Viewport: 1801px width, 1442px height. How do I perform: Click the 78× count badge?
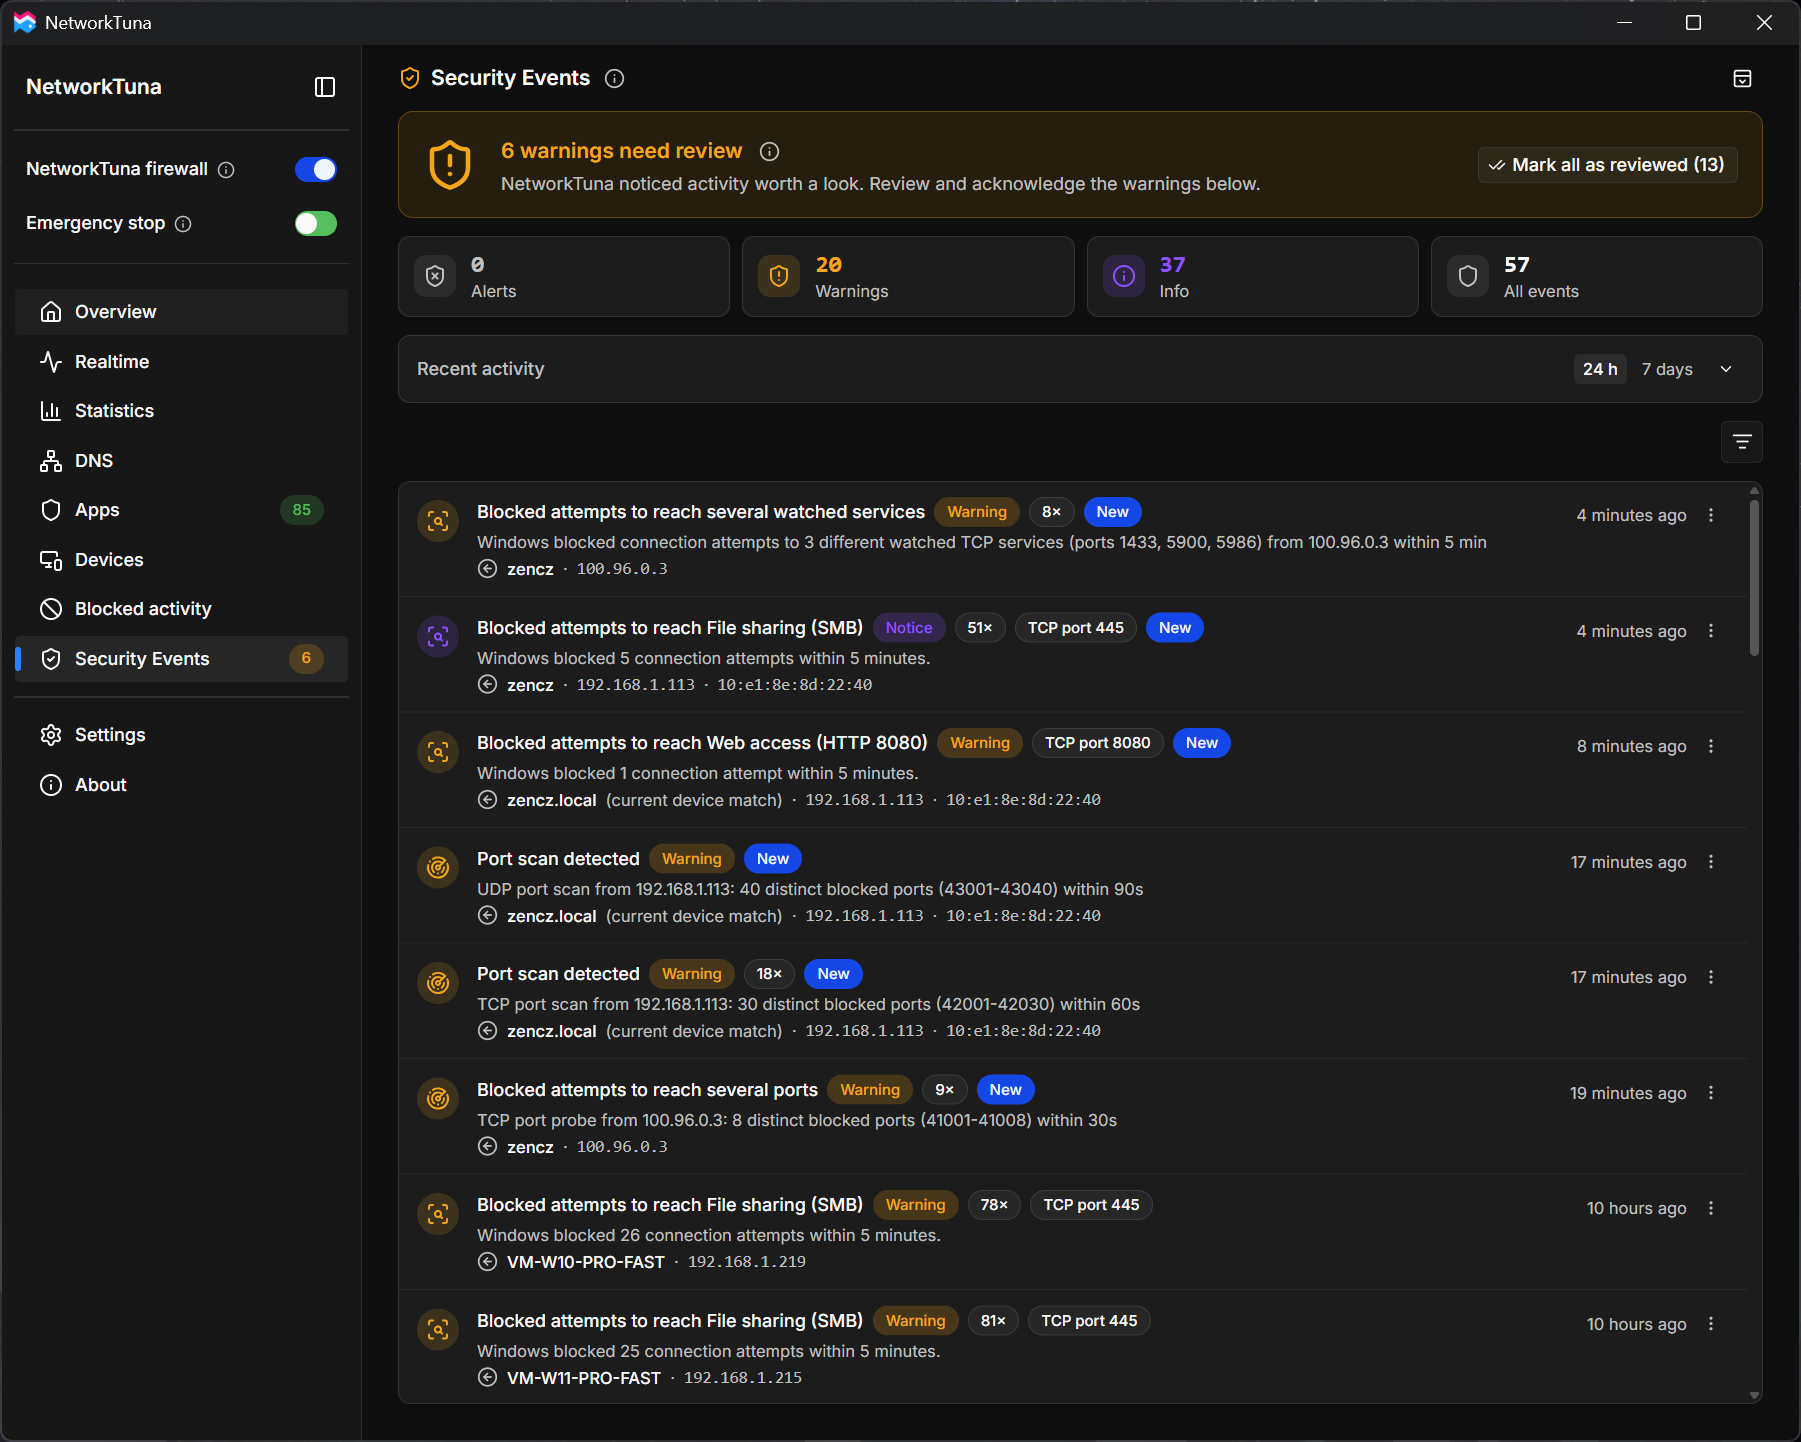994,1205
